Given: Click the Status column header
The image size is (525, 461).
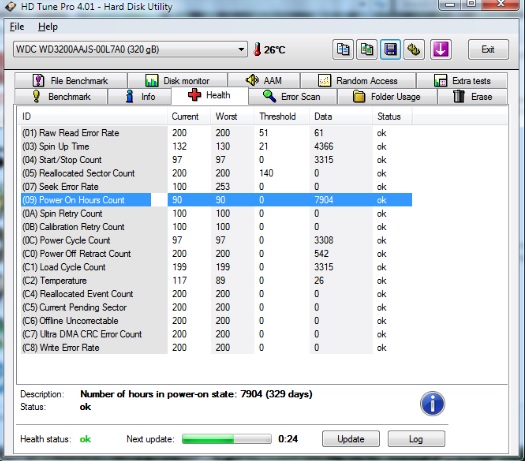Looking at the screenshot, I should pyautogui.click(x=392, y=117).
